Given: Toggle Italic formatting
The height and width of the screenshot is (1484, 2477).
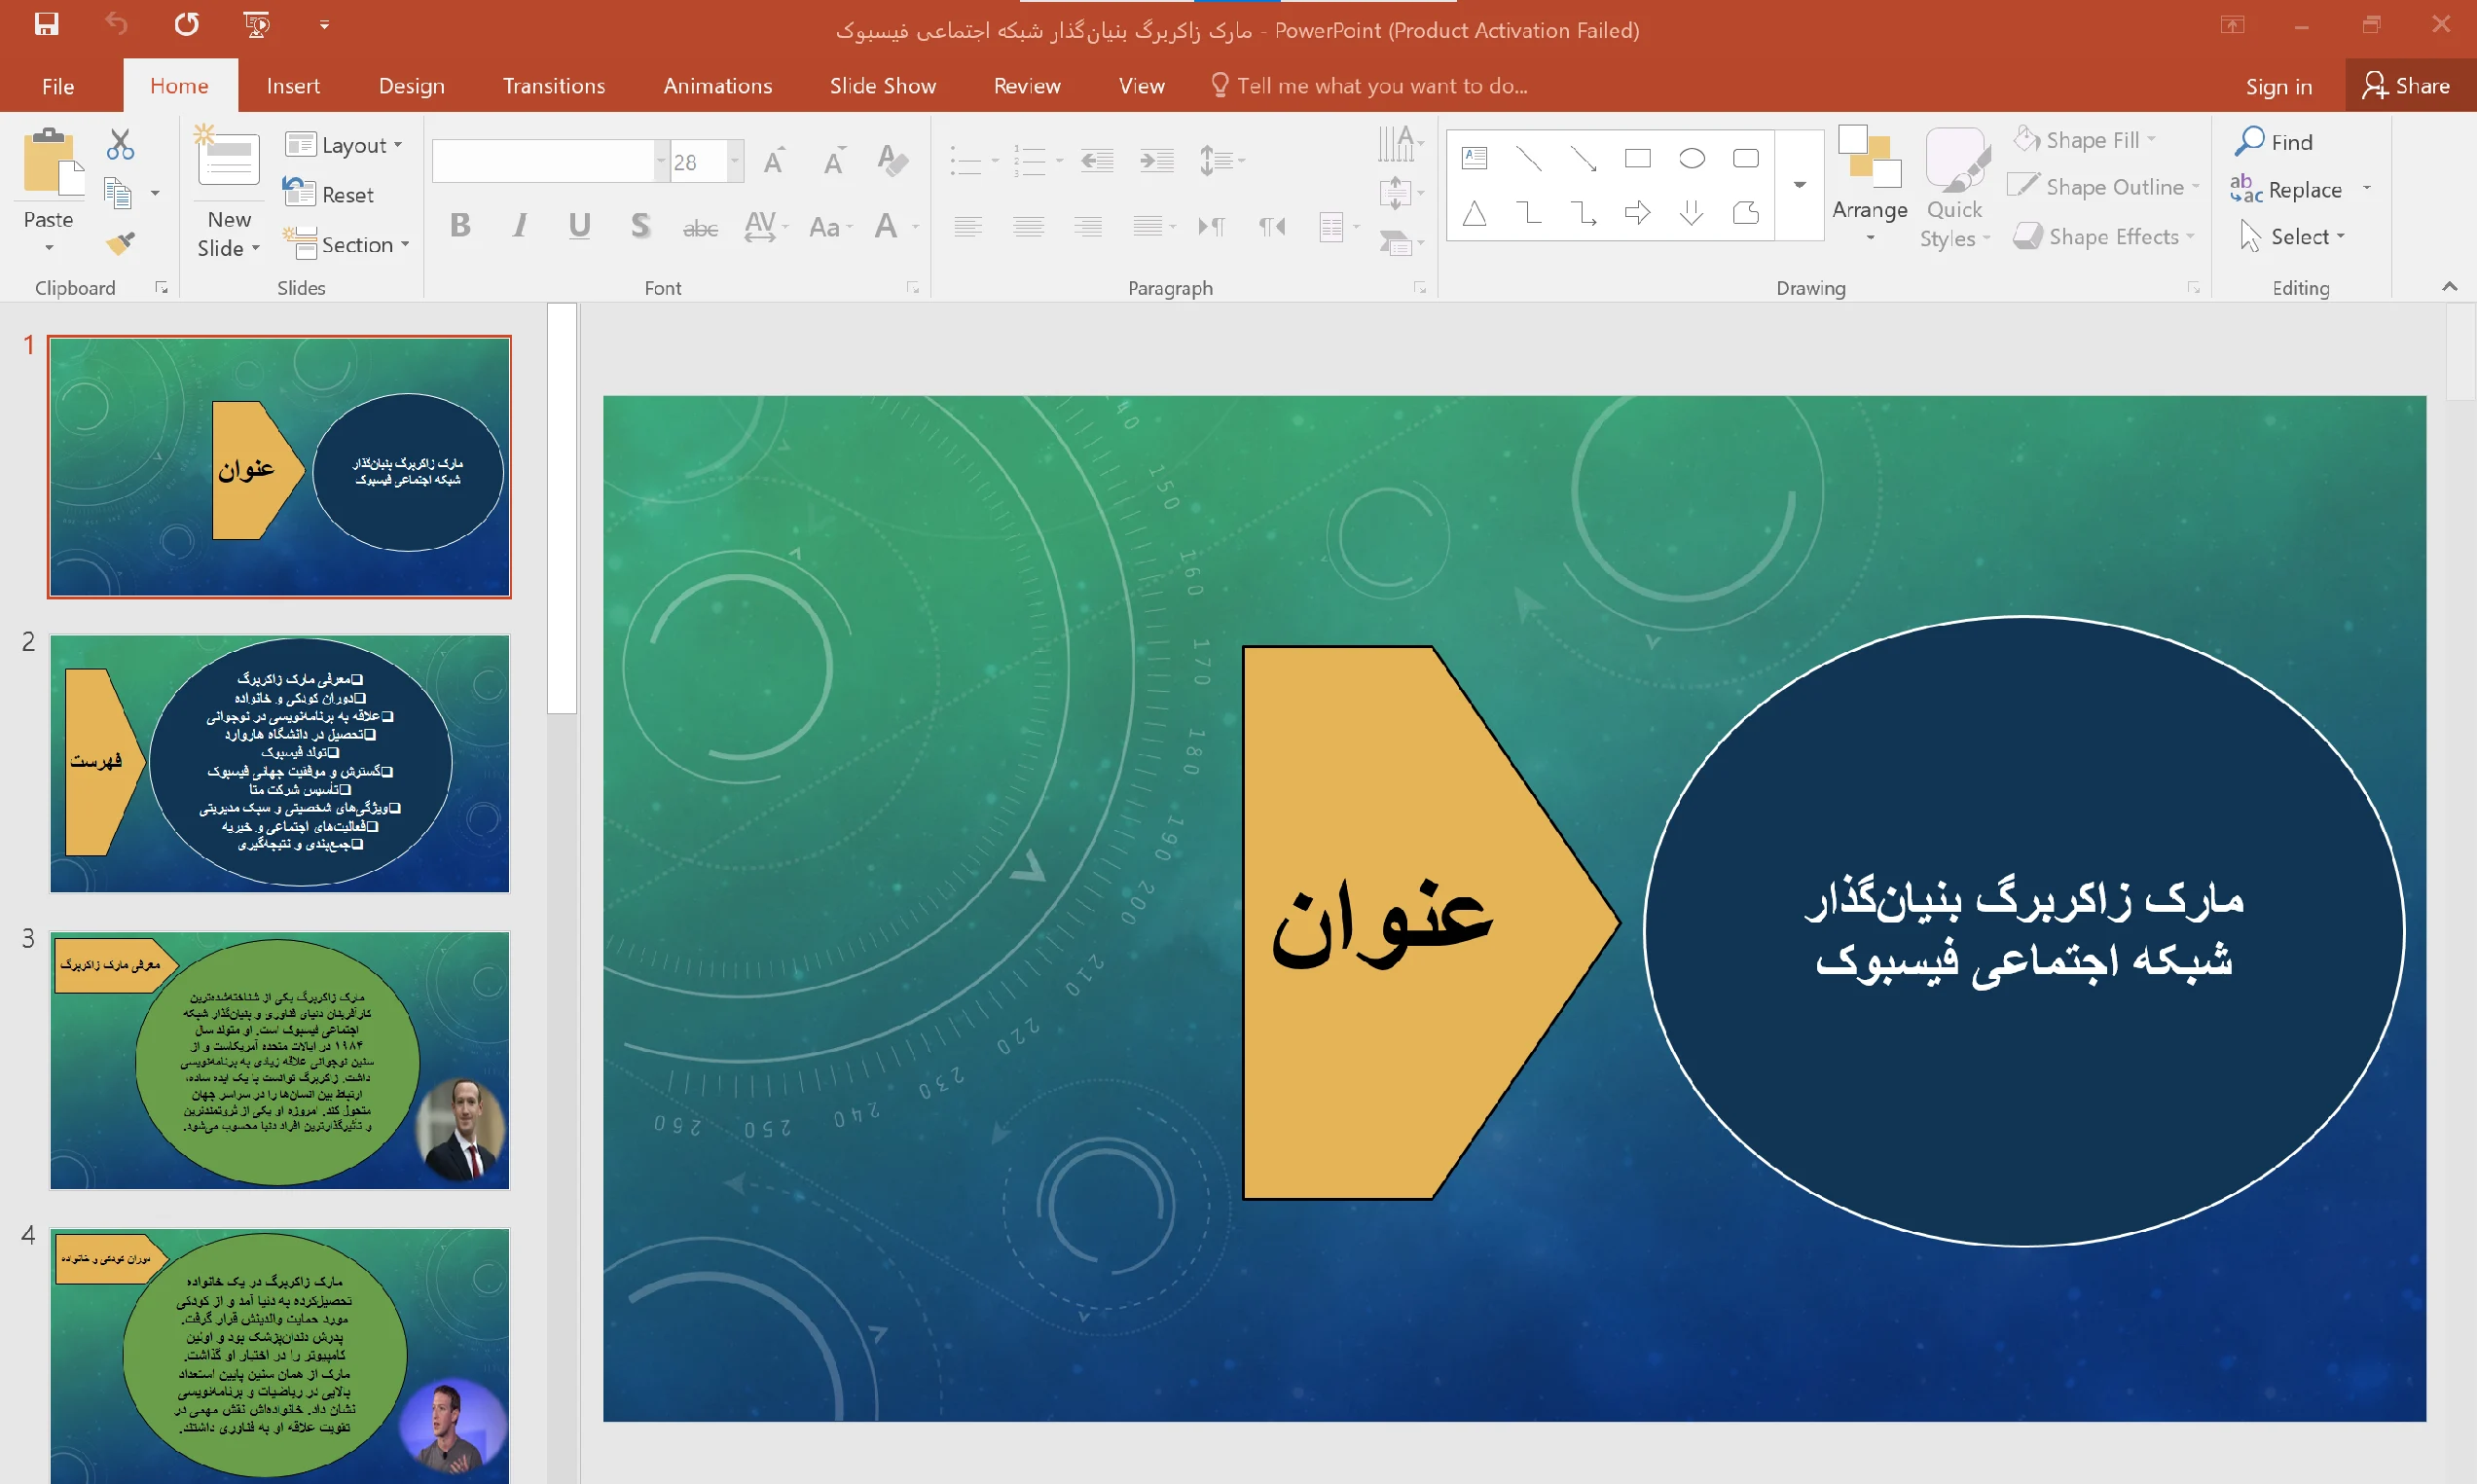Looking at the screenshot, I should tap(520, 226).
